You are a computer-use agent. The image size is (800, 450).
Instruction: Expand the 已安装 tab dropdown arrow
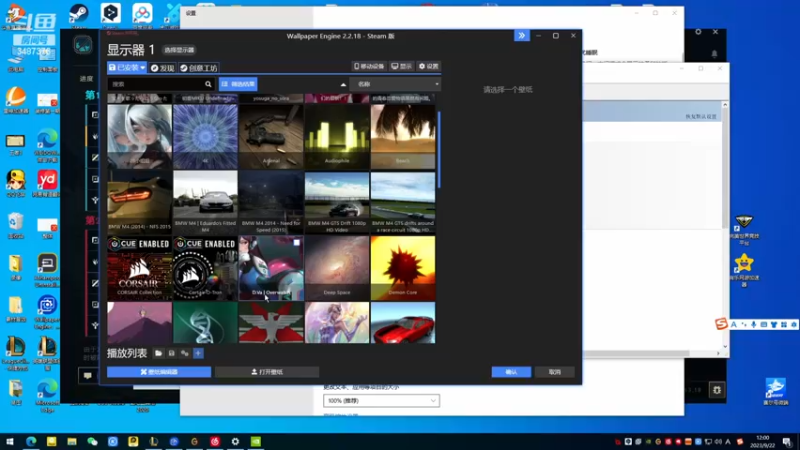click(143, 67)
